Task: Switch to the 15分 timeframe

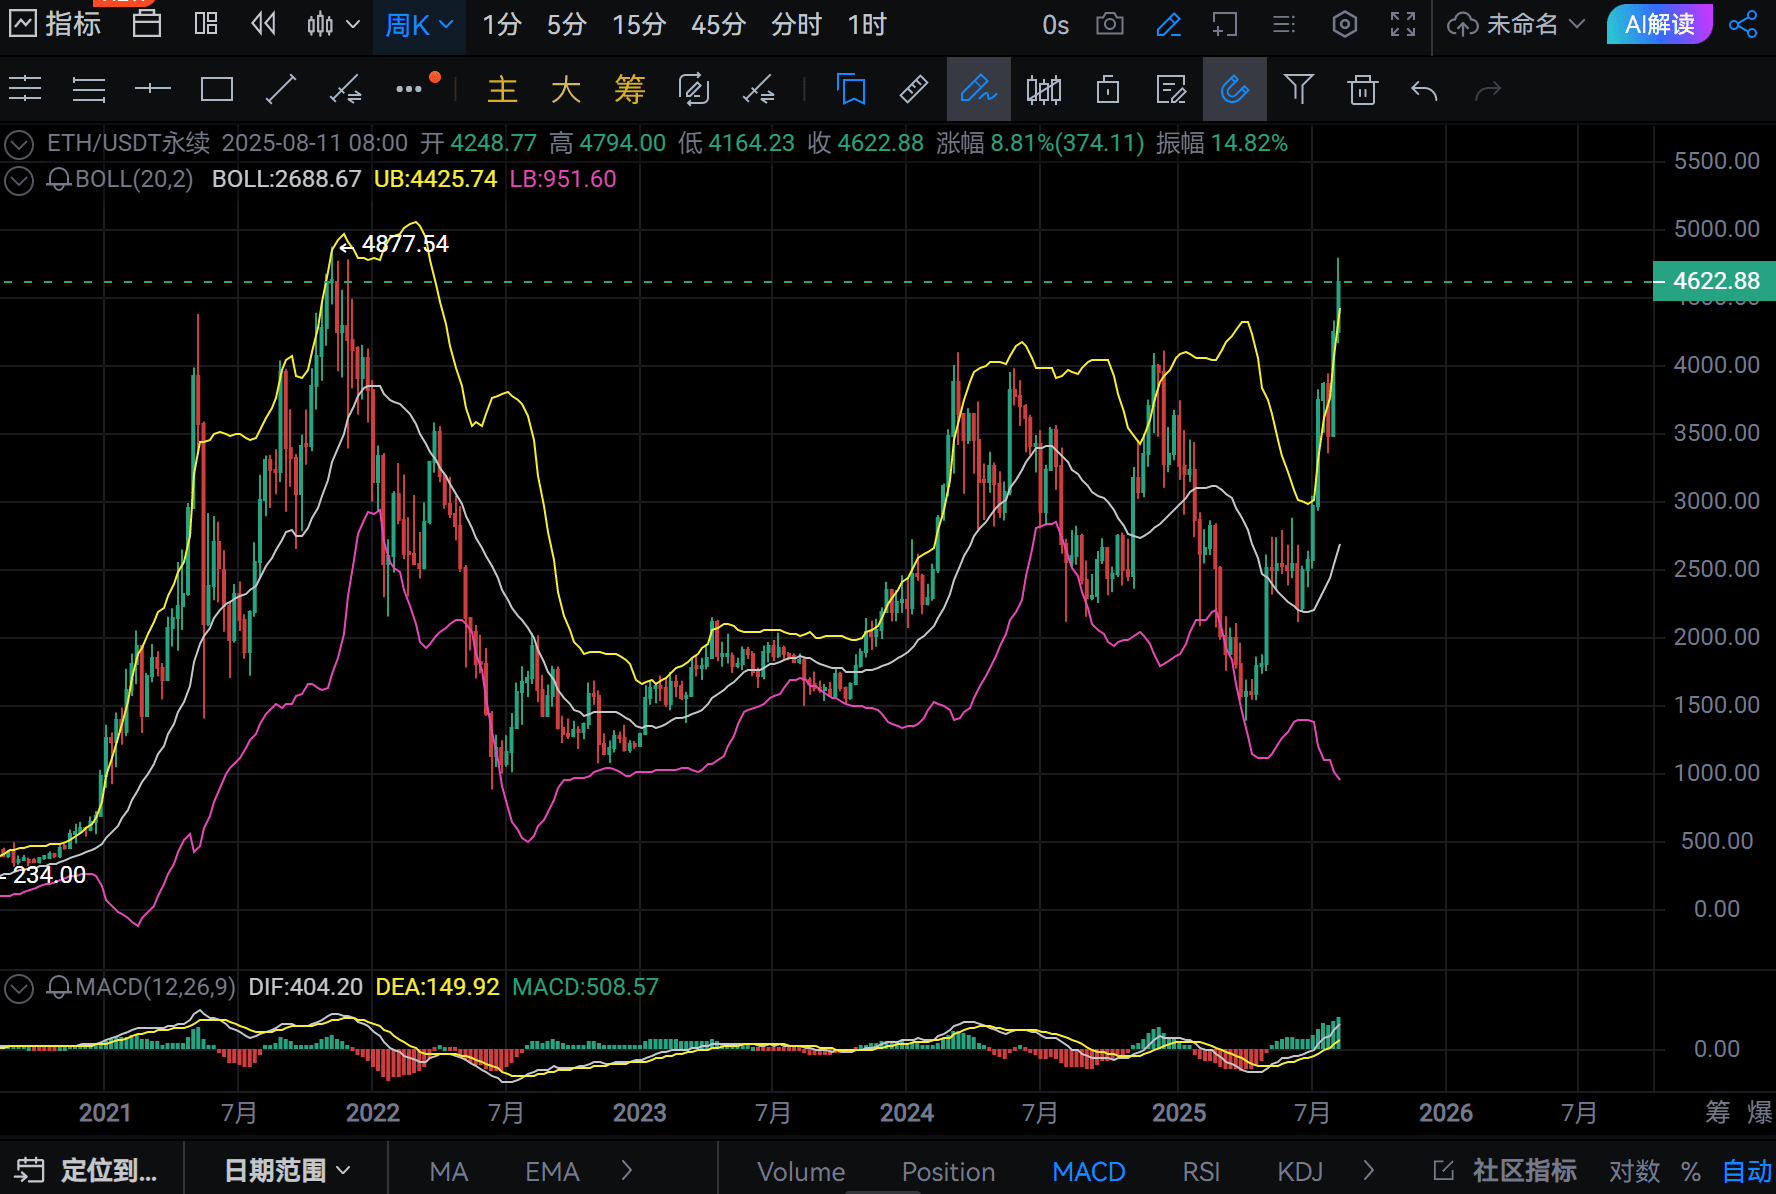Action: [639, 25]
